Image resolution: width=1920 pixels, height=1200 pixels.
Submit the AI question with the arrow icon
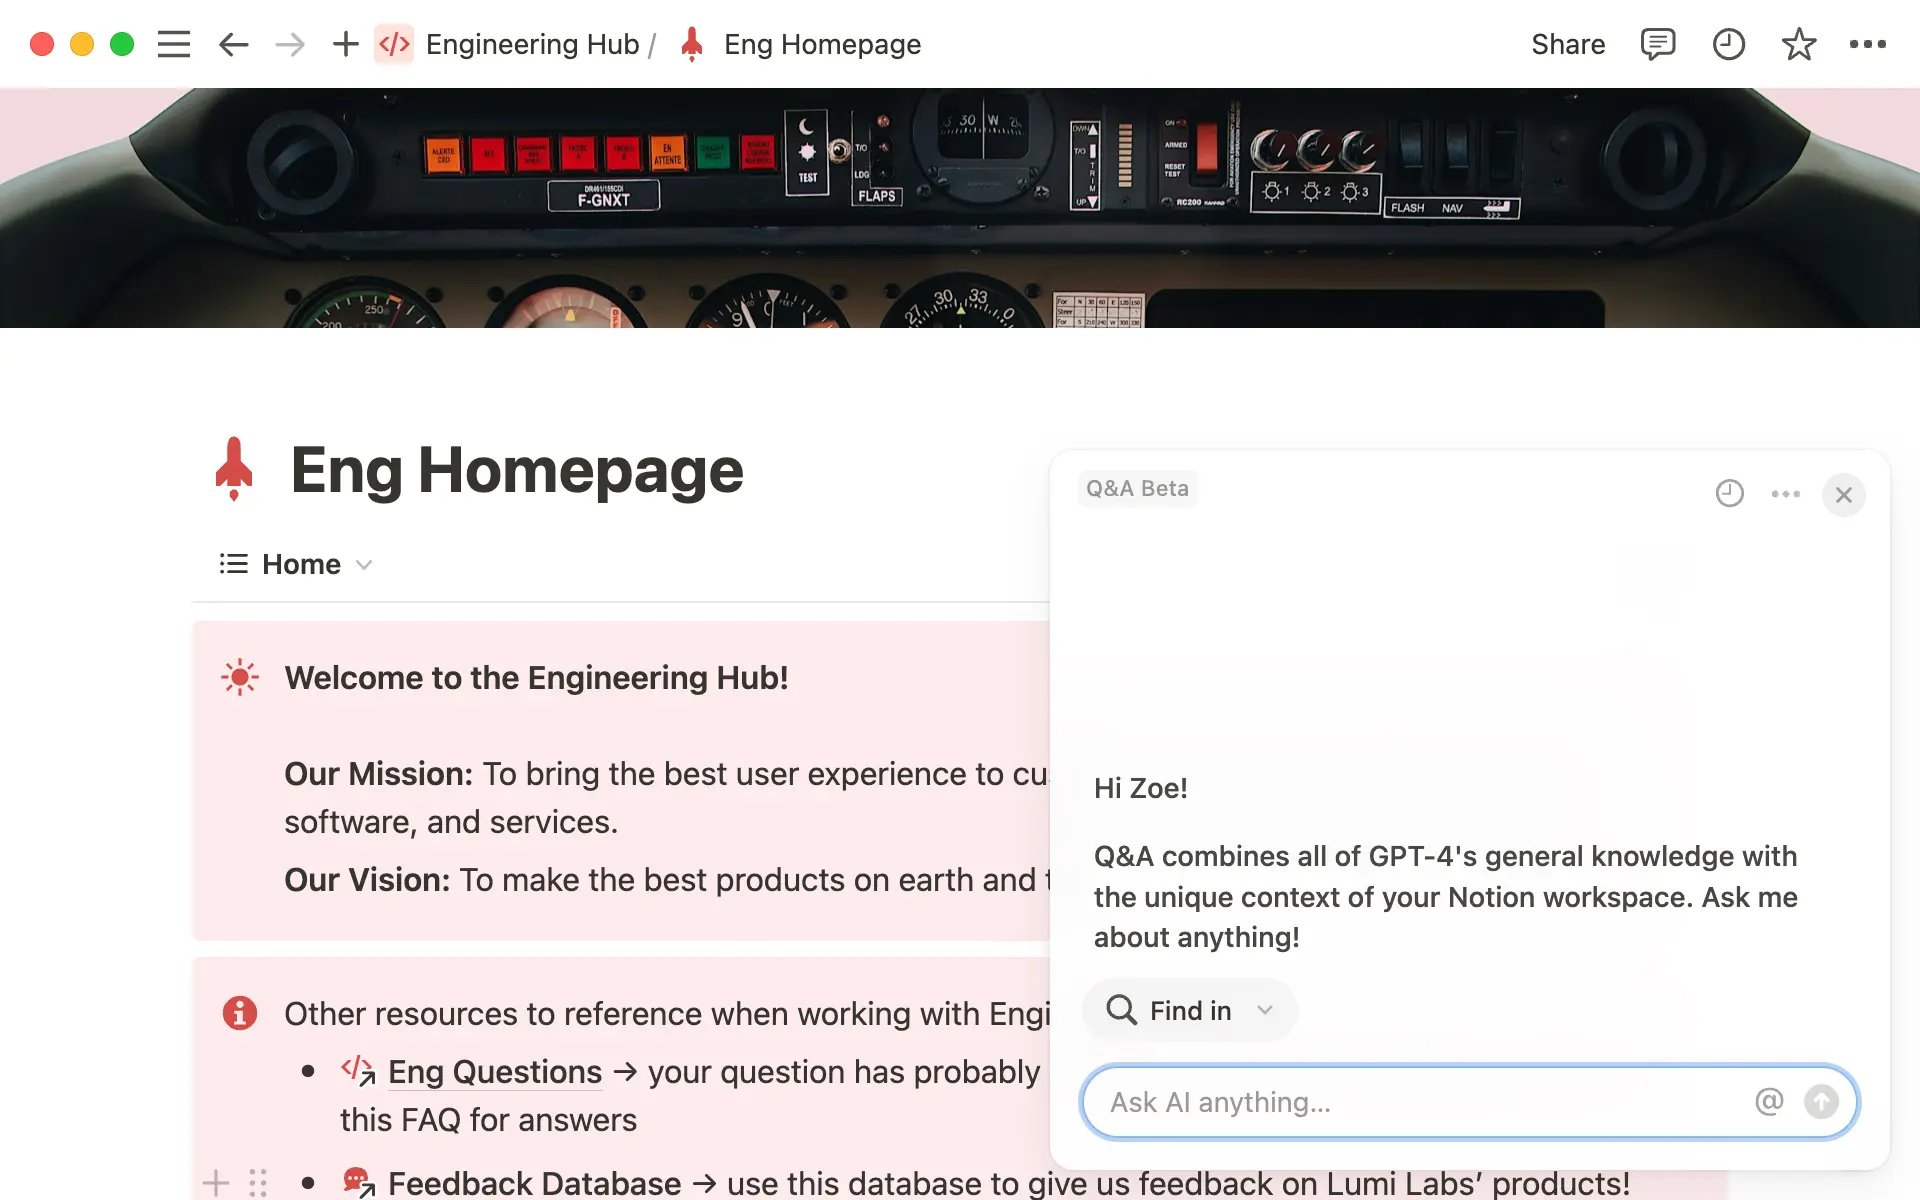pyautogui.click(x=1822, y=1101)
